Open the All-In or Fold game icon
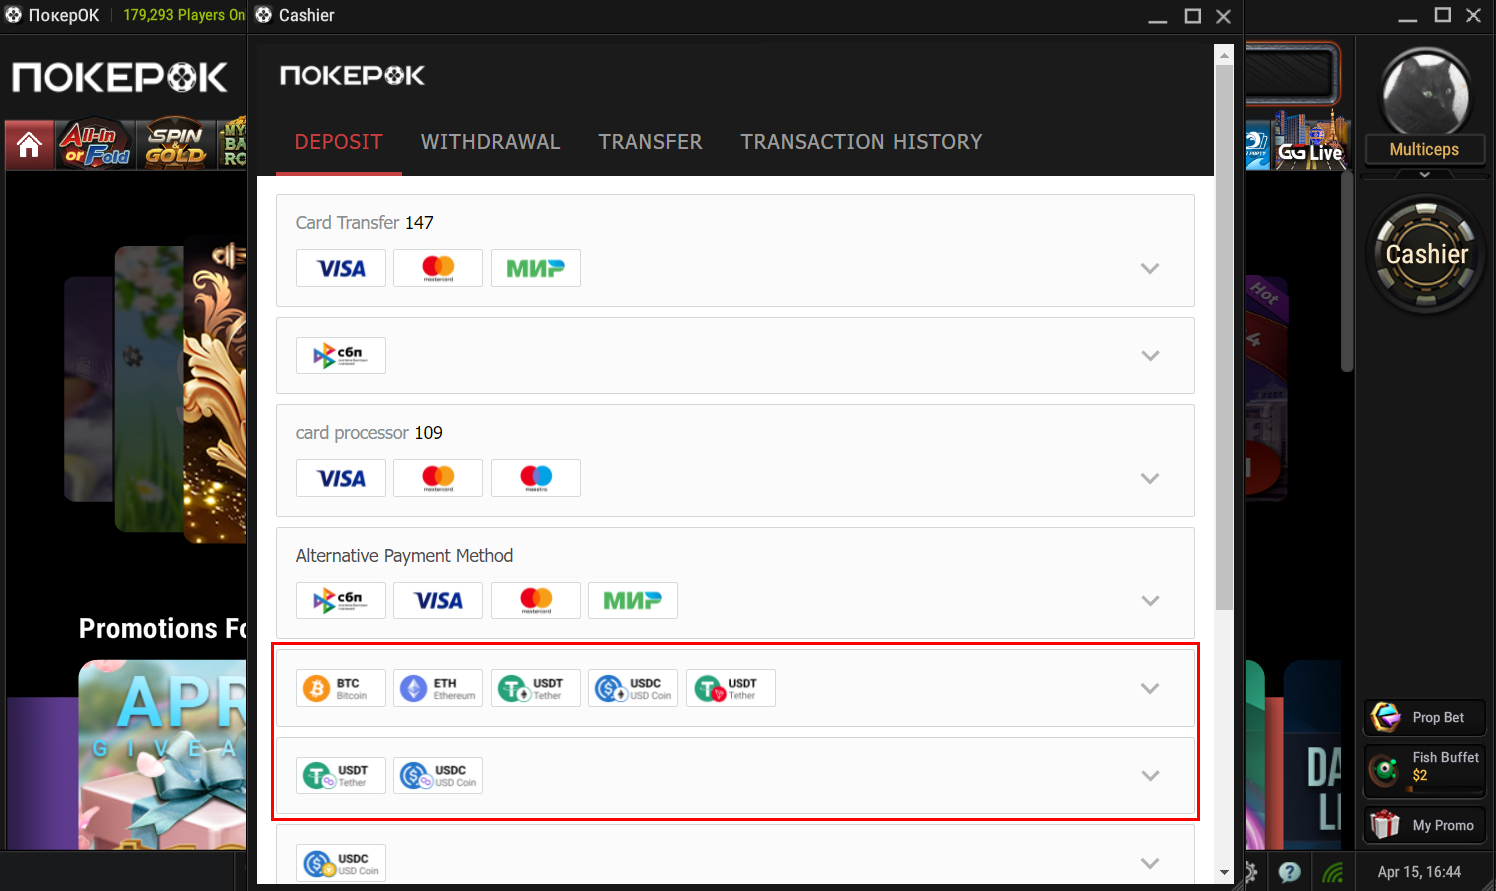 tap(96, 145)
